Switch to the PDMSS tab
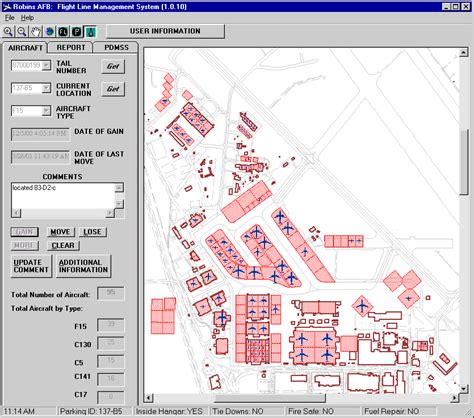Image resolution: width=474 pixels, height=418 pixels. (x=116, y=47)
